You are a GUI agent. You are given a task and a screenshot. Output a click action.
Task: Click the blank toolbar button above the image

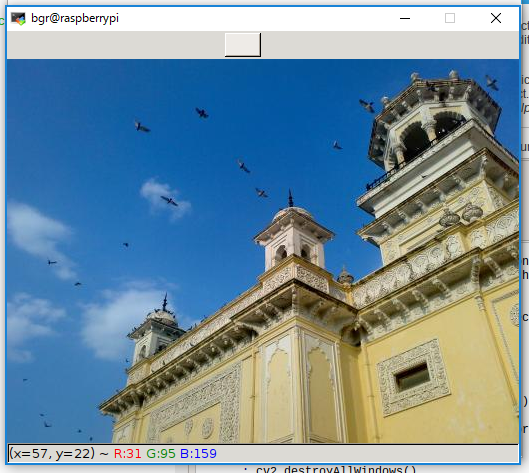click(x=243, y=45)
